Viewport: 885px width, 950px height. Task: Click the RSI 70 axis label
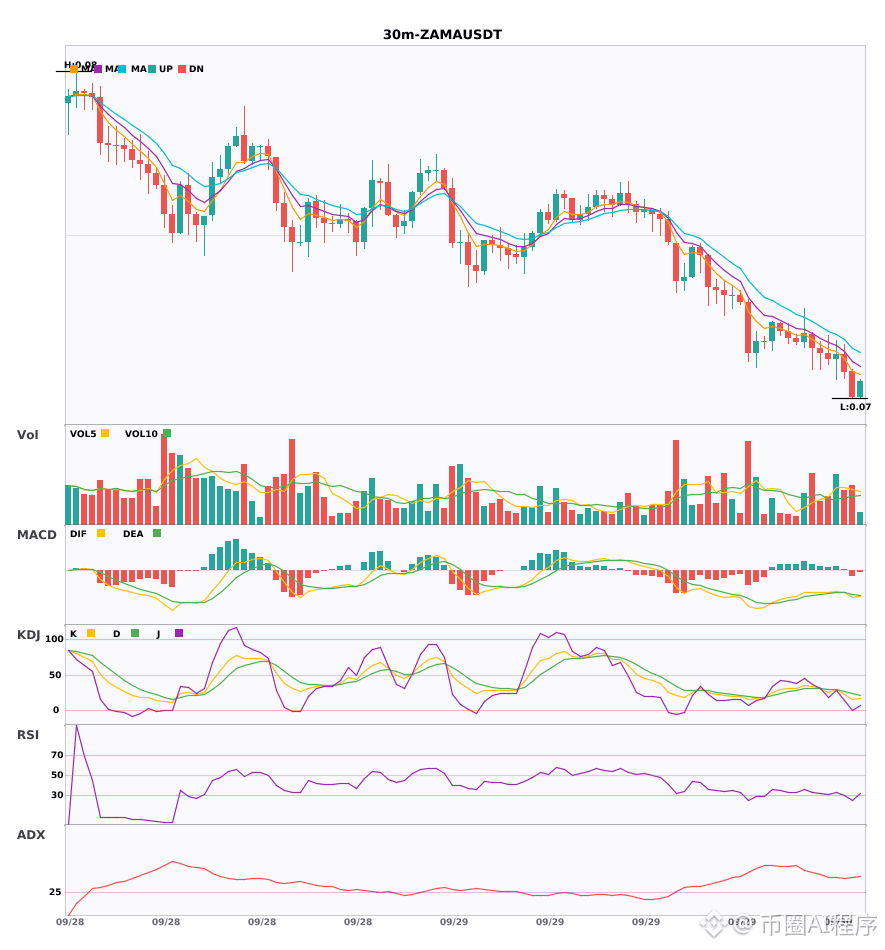click(57, 754)
